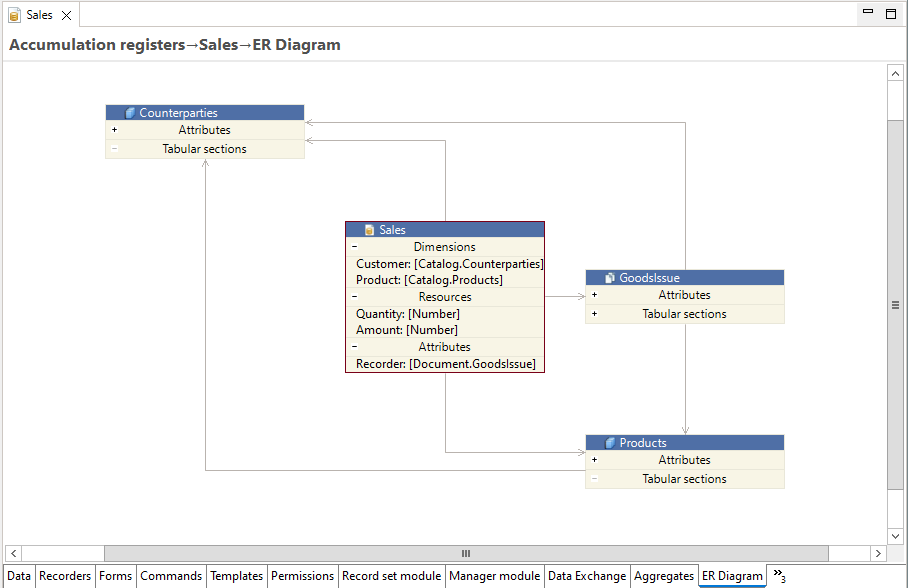Open the Permissions tab
The width and height of the screenshot is (908, 588).
[x=302, y=576]
